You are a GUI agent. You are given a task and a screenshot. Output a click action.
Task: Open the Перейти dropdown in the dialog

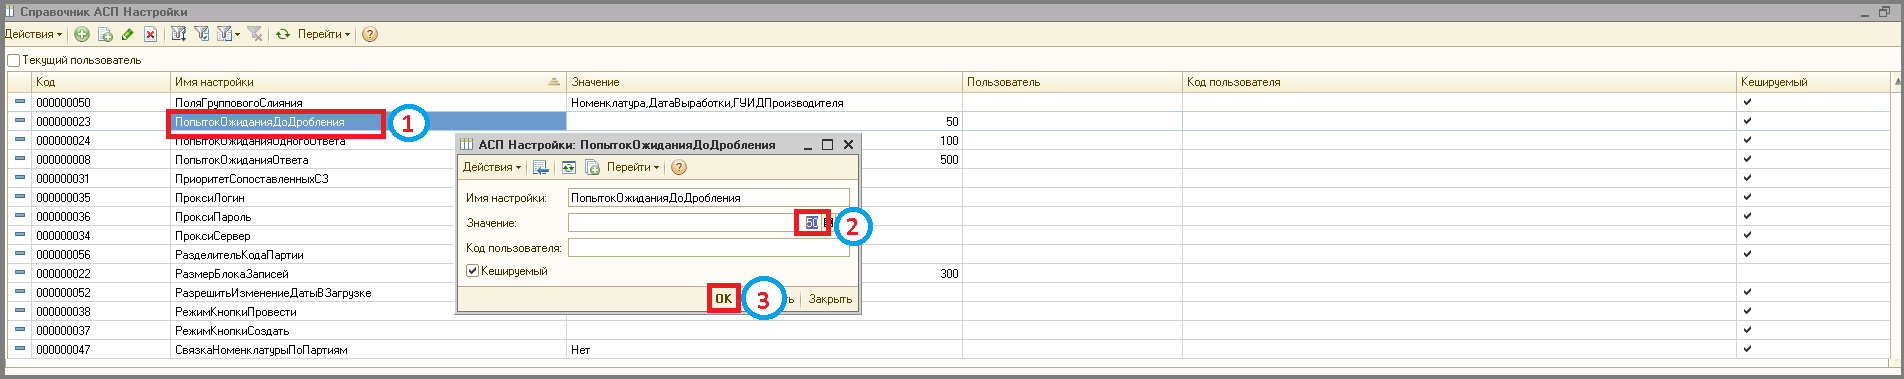click(x=633, y=167)
